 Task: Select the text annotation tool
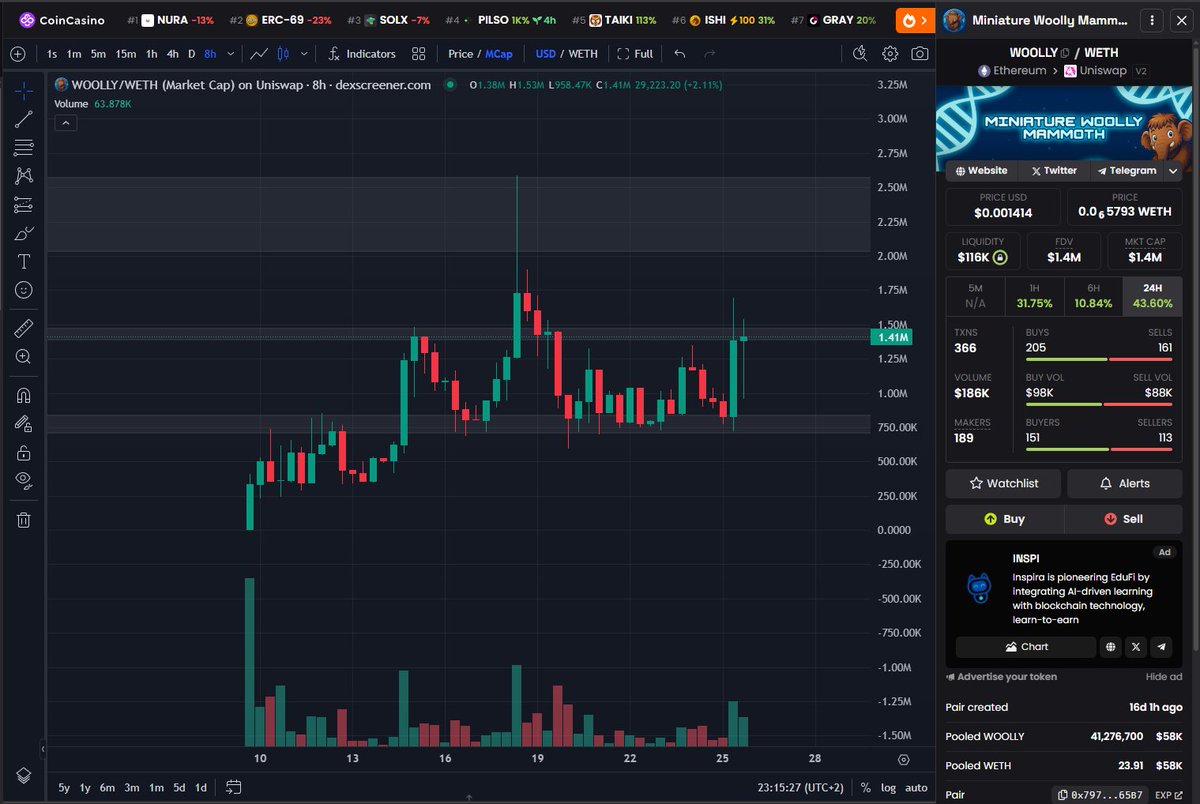pyautogui.click(x=24, y=262)
